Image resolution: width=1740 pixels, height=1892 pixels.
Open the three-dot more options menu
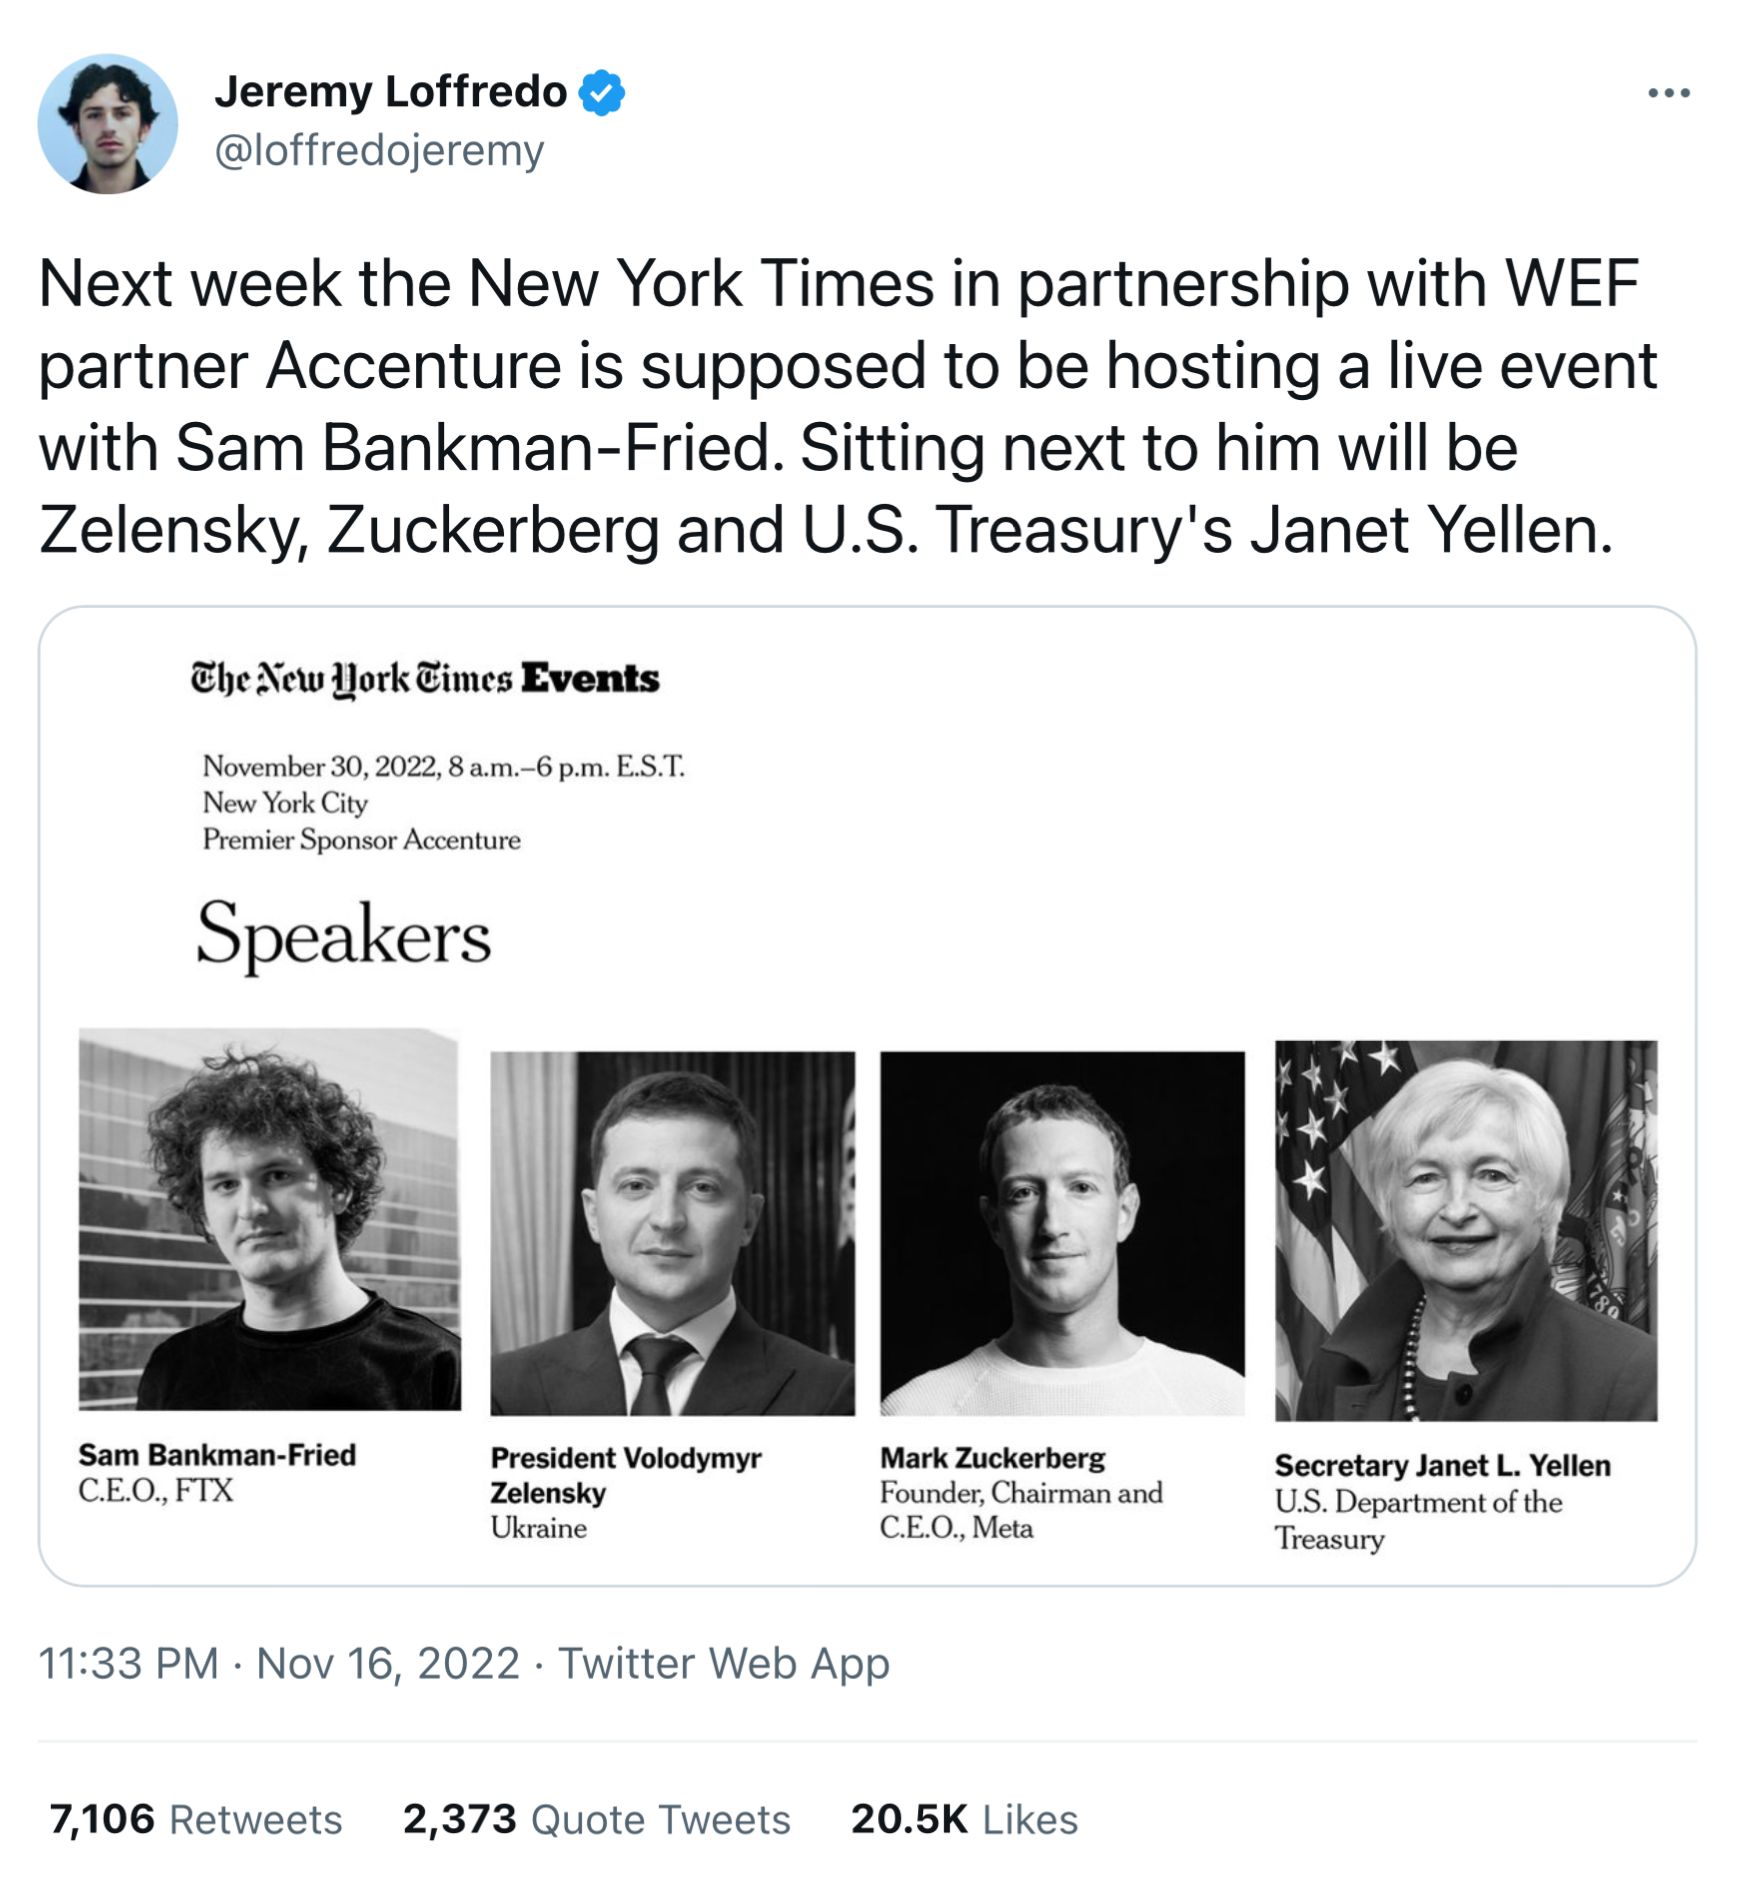pos(1669,94)
